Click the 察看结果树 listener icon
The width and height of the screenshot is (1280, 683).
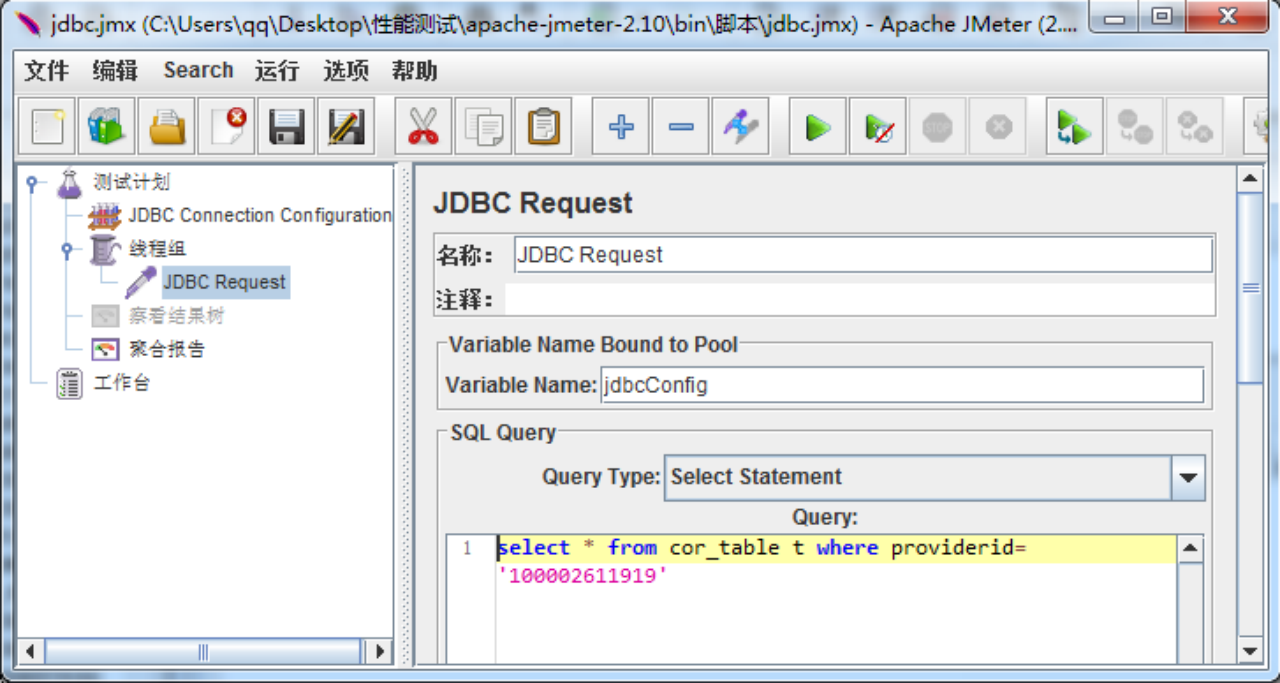[x=105, y=316]
